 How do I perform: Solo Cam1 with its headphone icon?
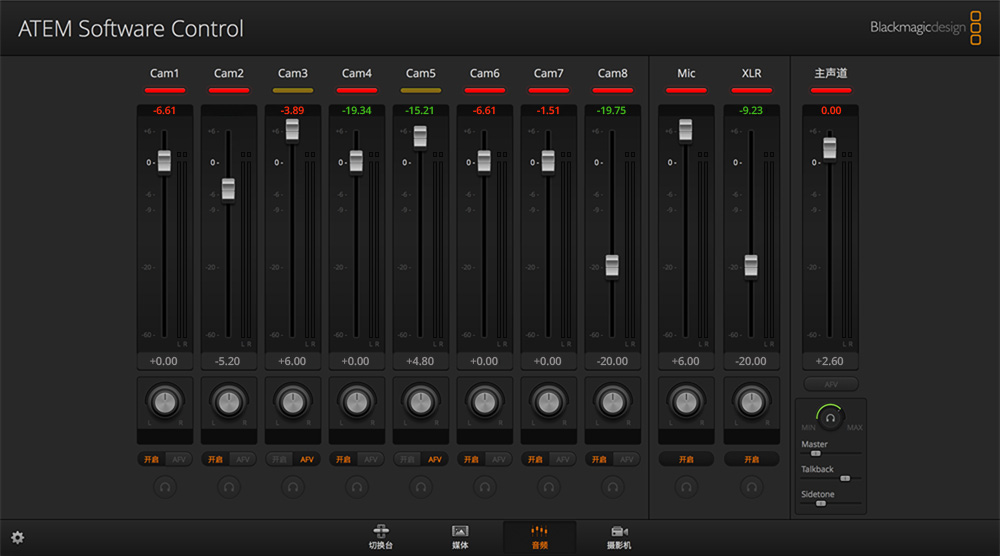[x=165, y=487]
